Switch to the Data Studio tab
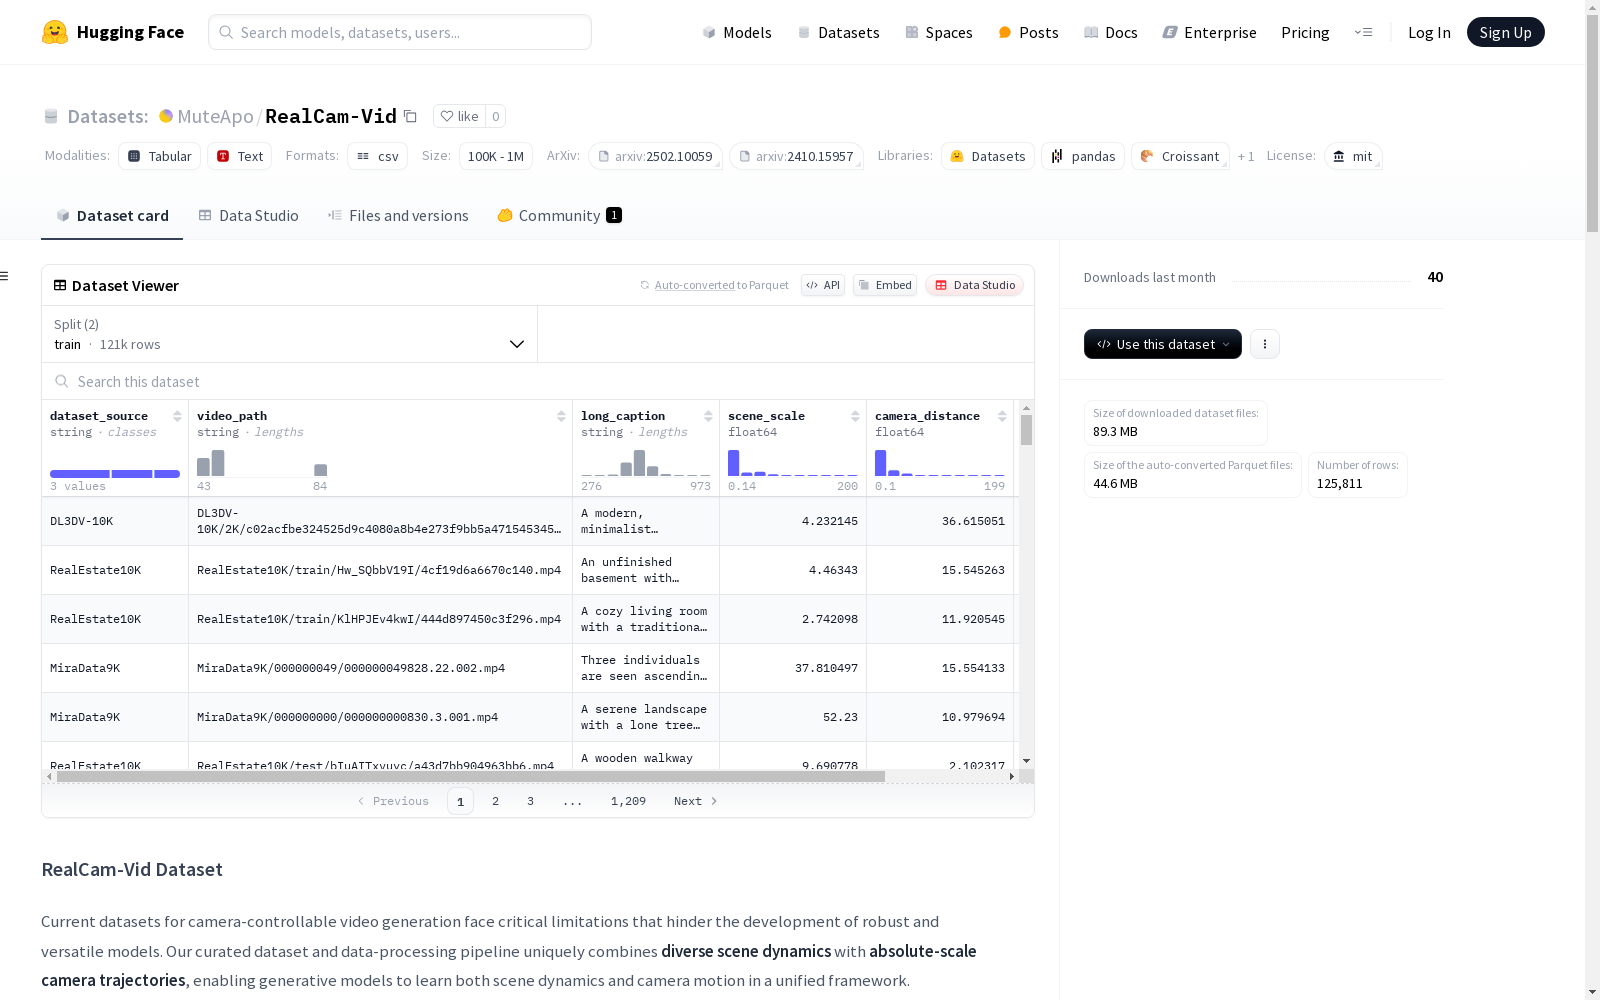This screenshot has width=1600, height=1000. click(x=249, y=216)
